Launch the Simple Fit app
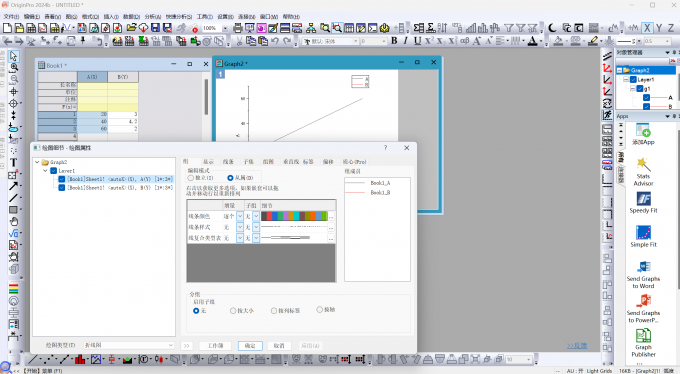 (x=643, y=236)
